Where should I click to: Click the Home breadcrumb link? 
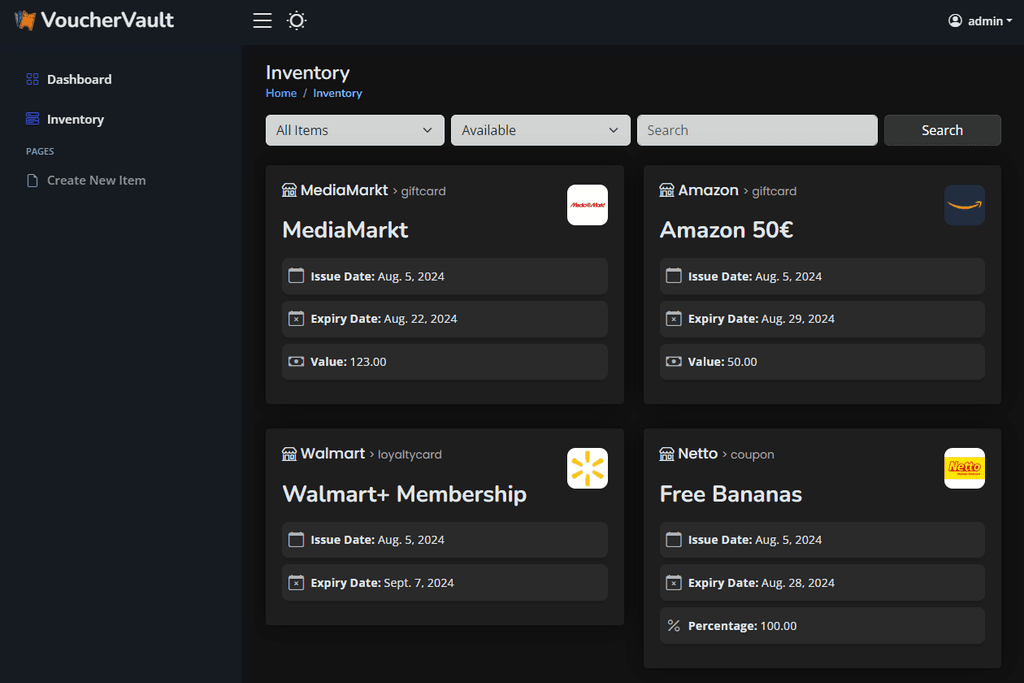[x=281, y=93]
